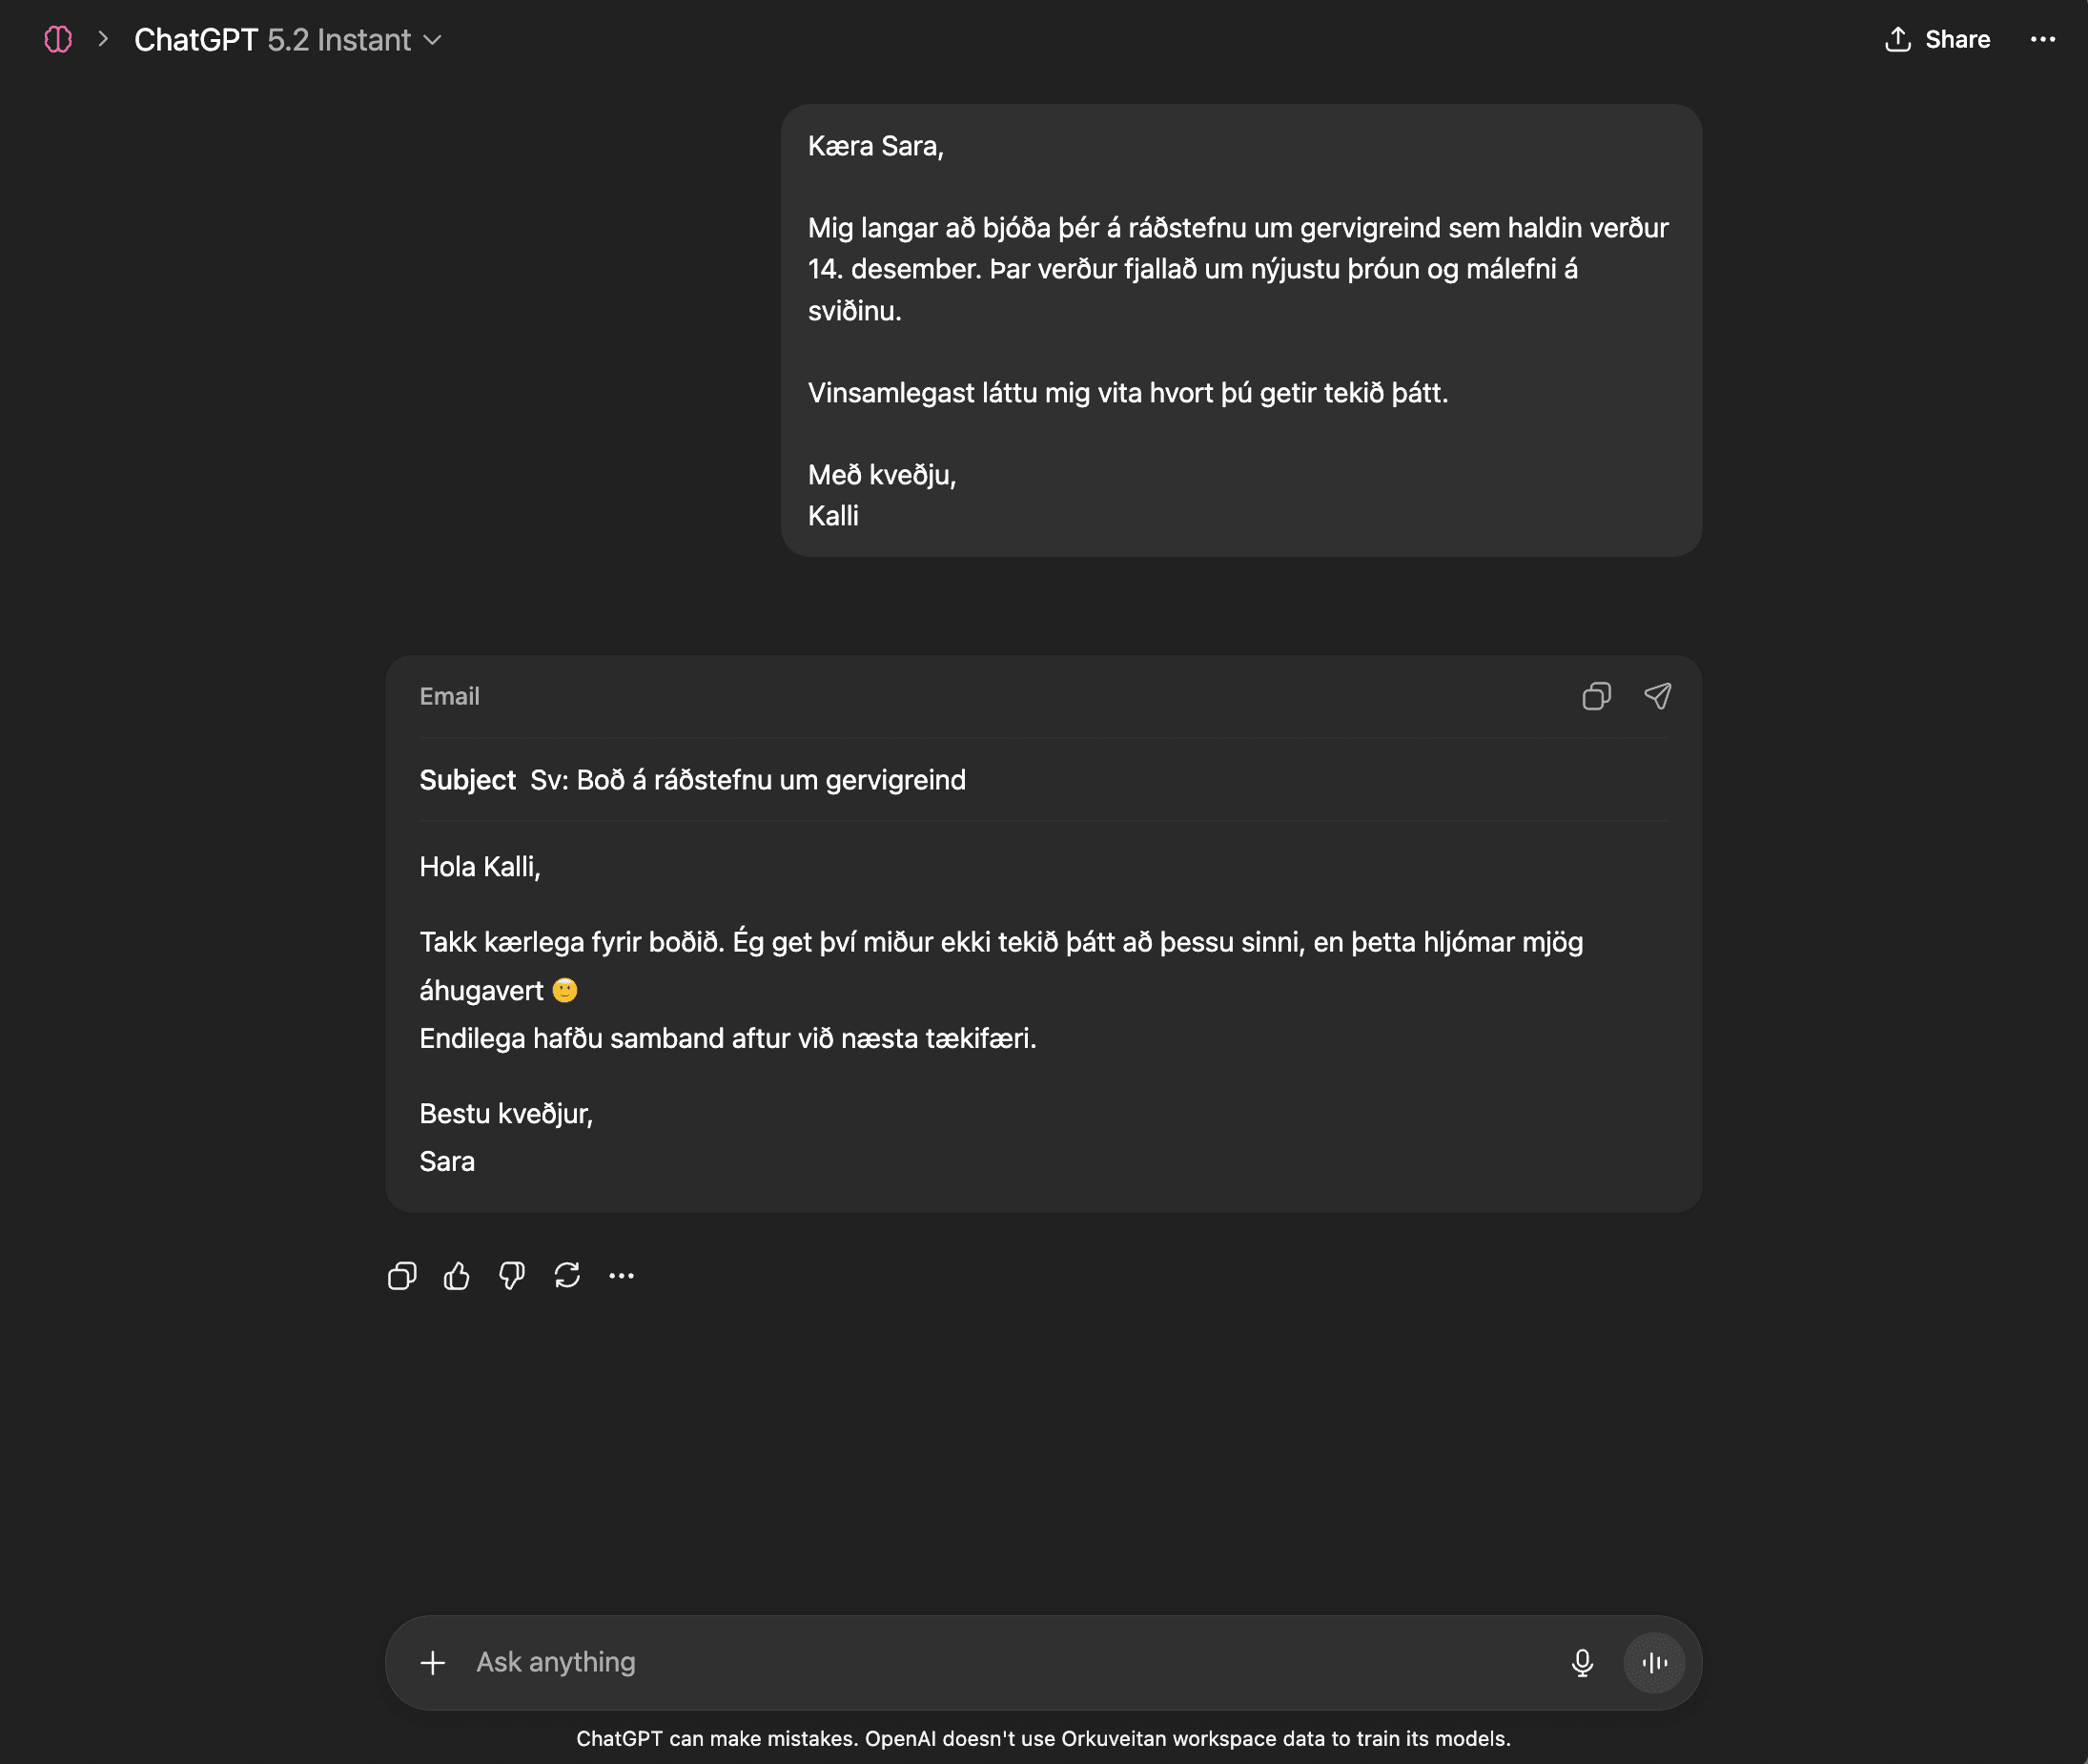Start voice mode with waveform button
2088x1764 pixels.
[x=1654, y=1663]
